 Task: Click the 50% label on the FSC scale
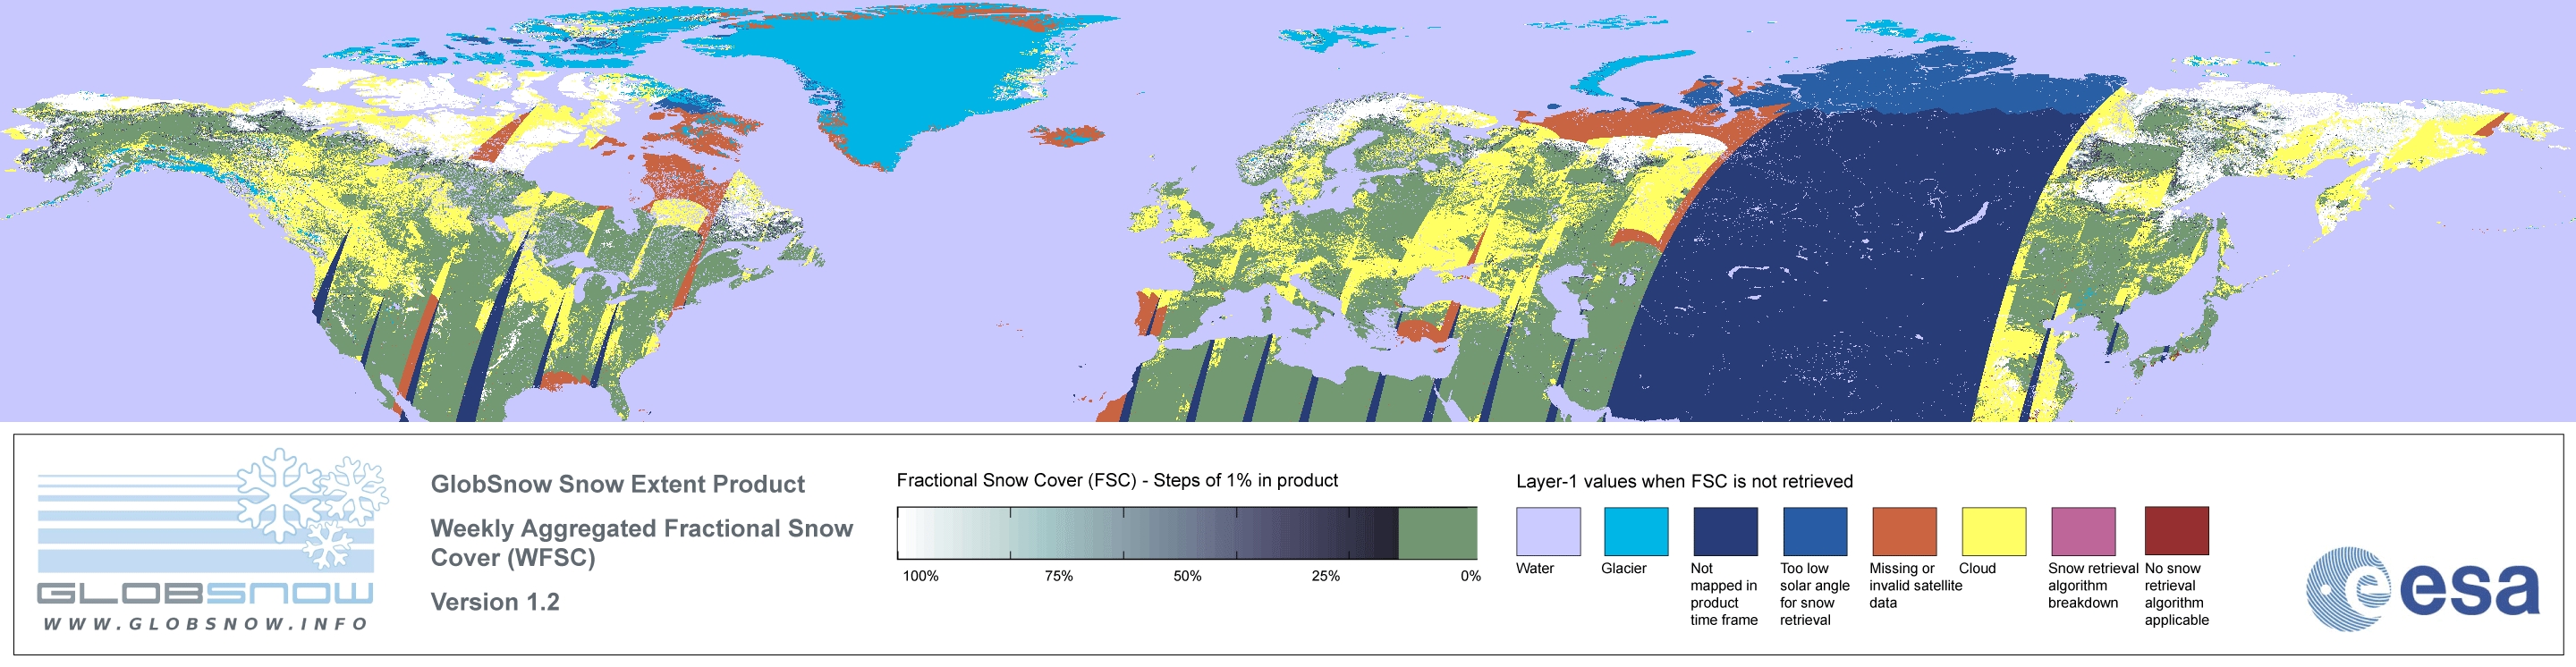pos(1187,576)
